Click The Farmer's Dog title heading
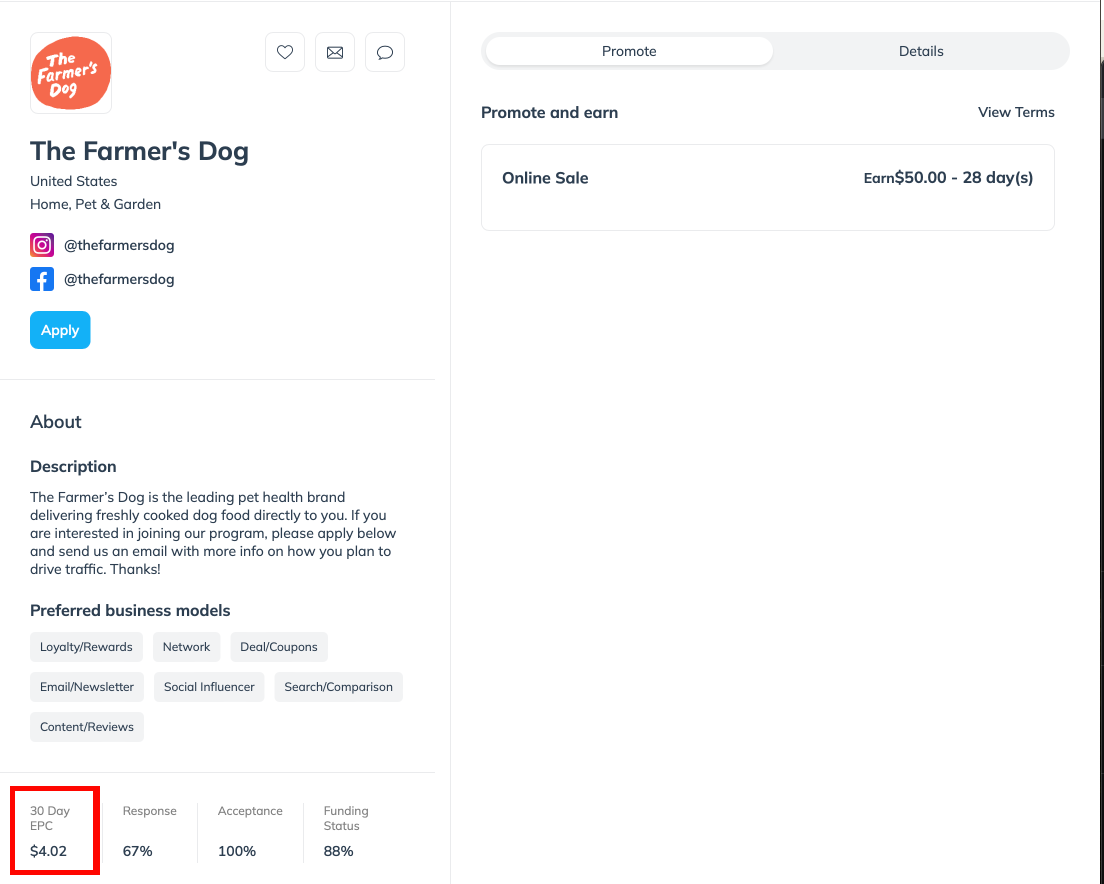The width and height of the screenshot is (1104, 884). (139, 151)
